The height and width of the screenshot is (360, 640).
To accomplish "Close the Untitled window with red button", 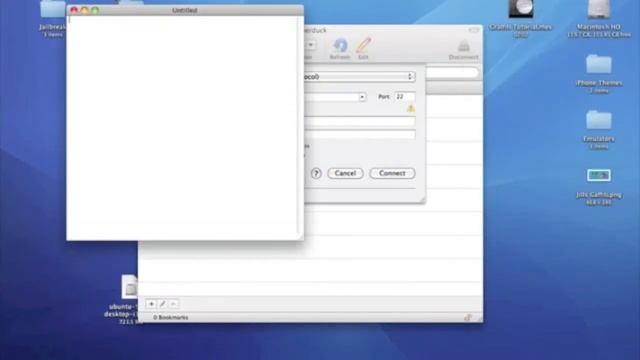I will click(x=74, y=10).
